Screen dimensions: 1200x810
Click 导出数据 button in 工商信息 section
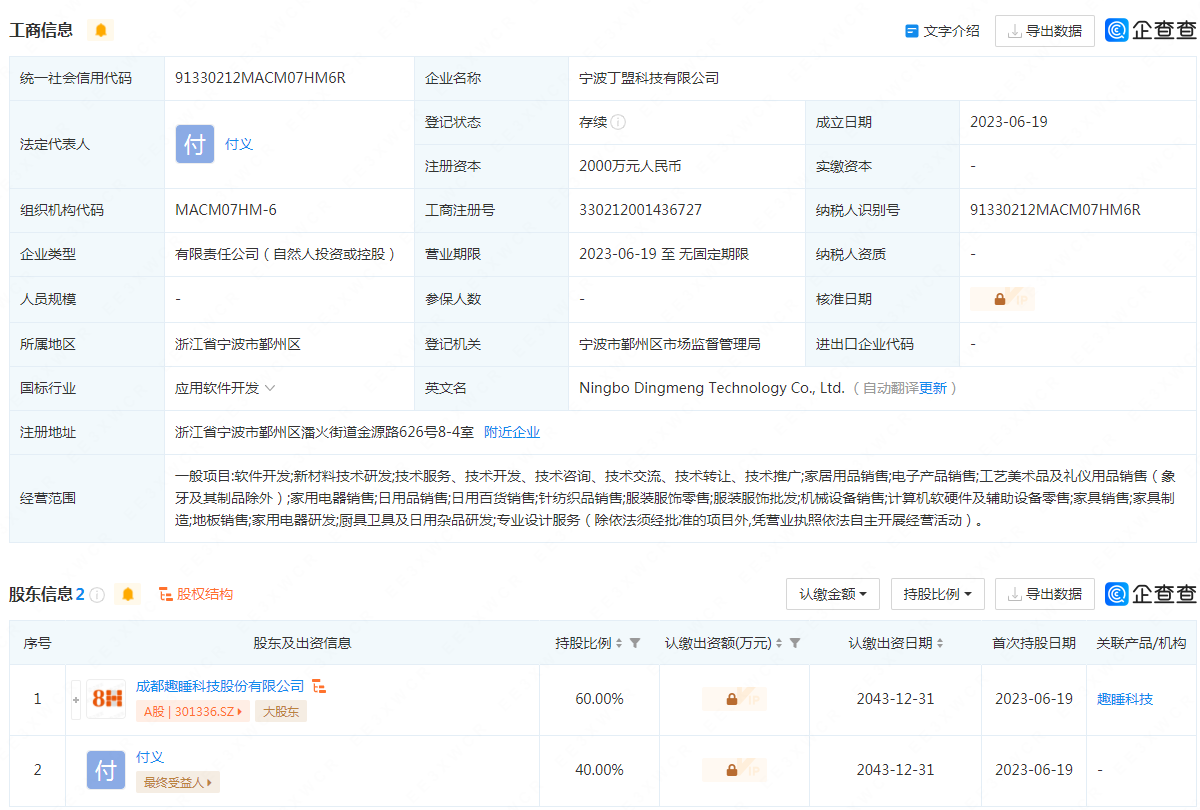(1044, 31)
